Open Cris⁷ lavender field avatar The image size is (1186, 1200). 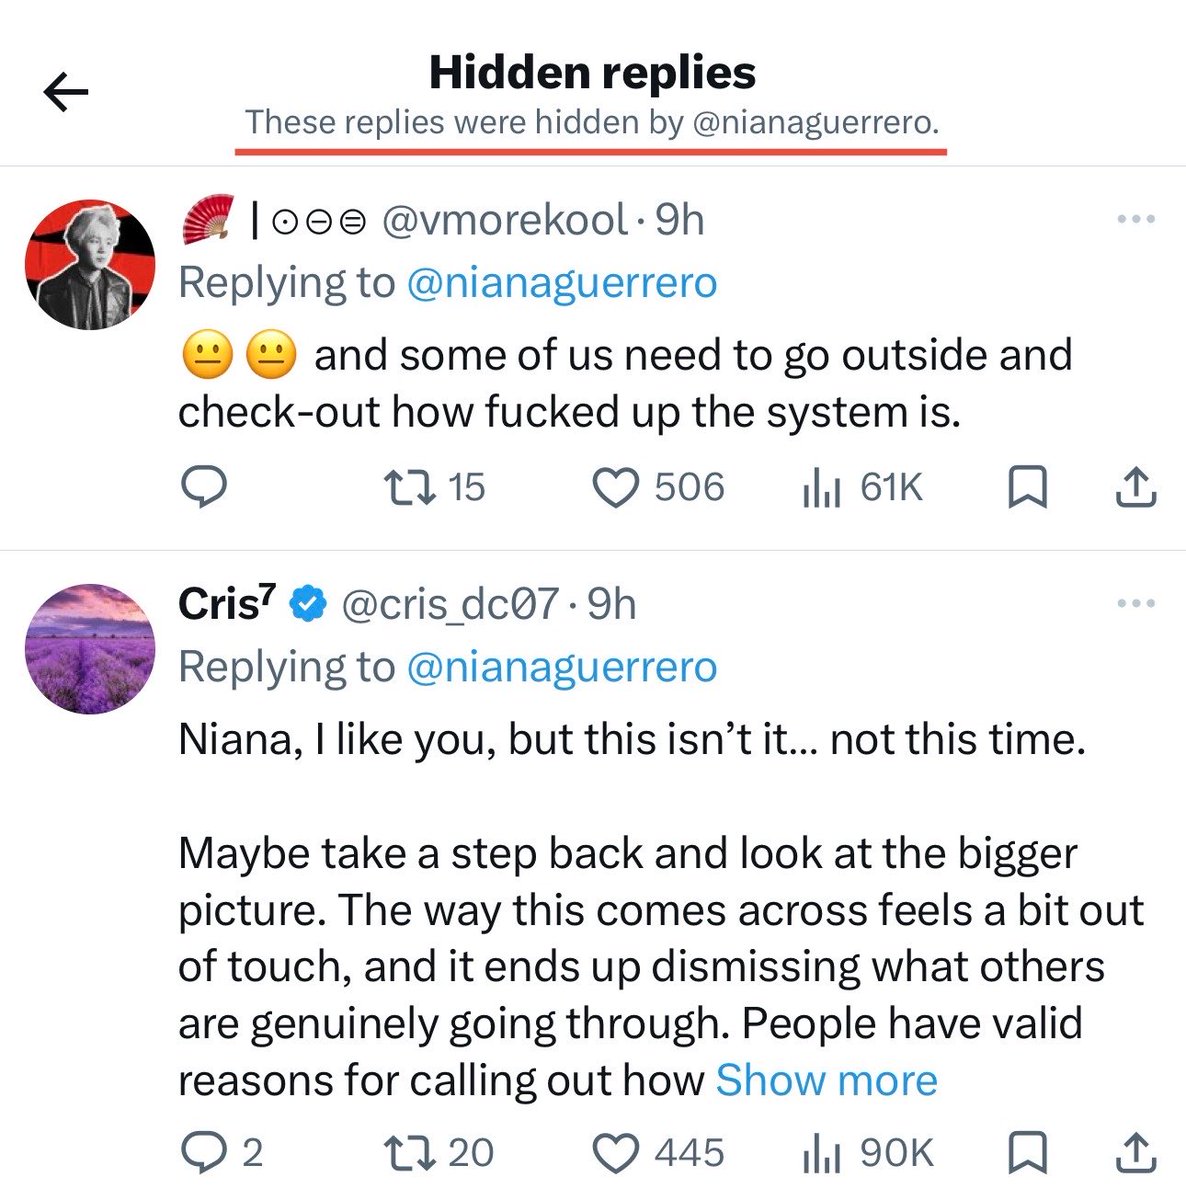pos(90,648)
